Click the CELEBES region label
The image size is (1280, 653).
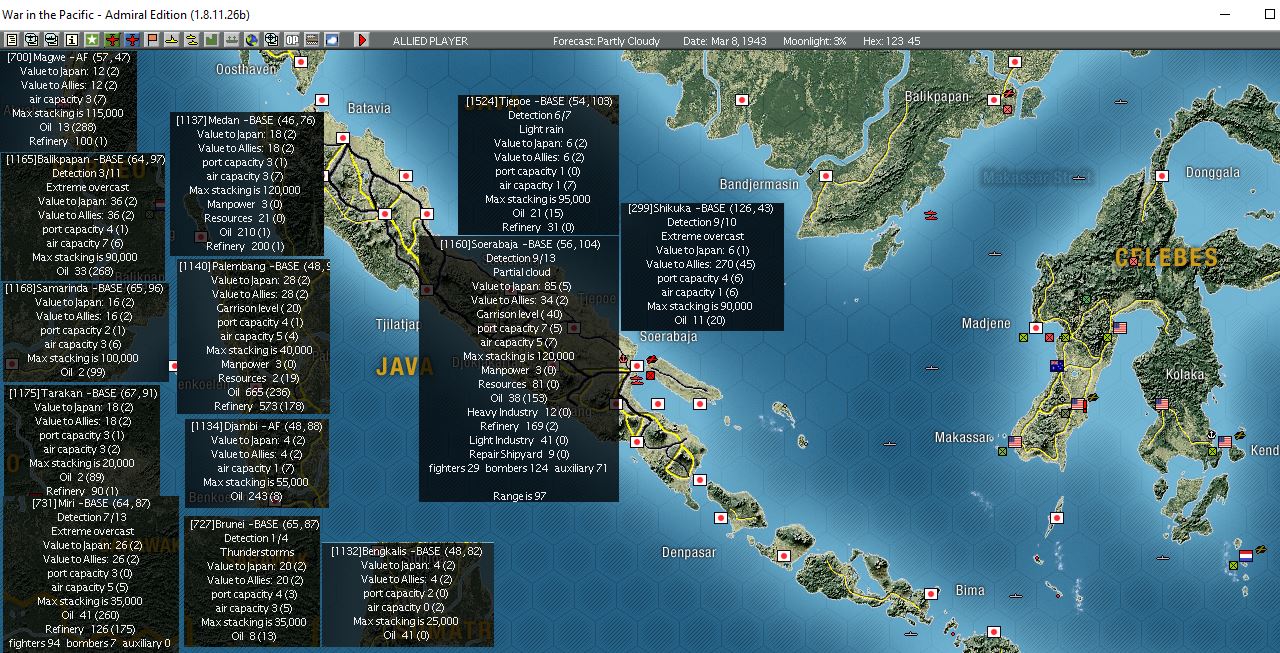[1167, 257]
